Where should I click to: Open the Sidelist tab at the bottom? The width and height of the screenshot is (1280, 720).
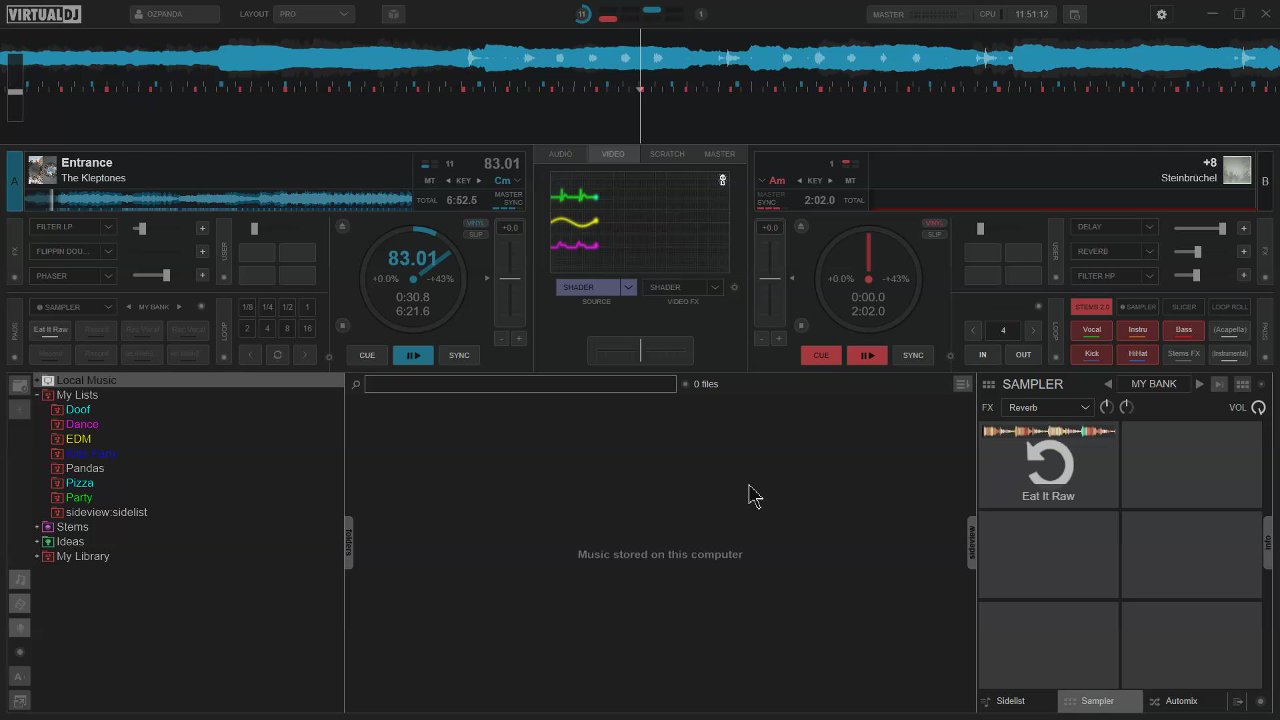(x=1009, y=701)
